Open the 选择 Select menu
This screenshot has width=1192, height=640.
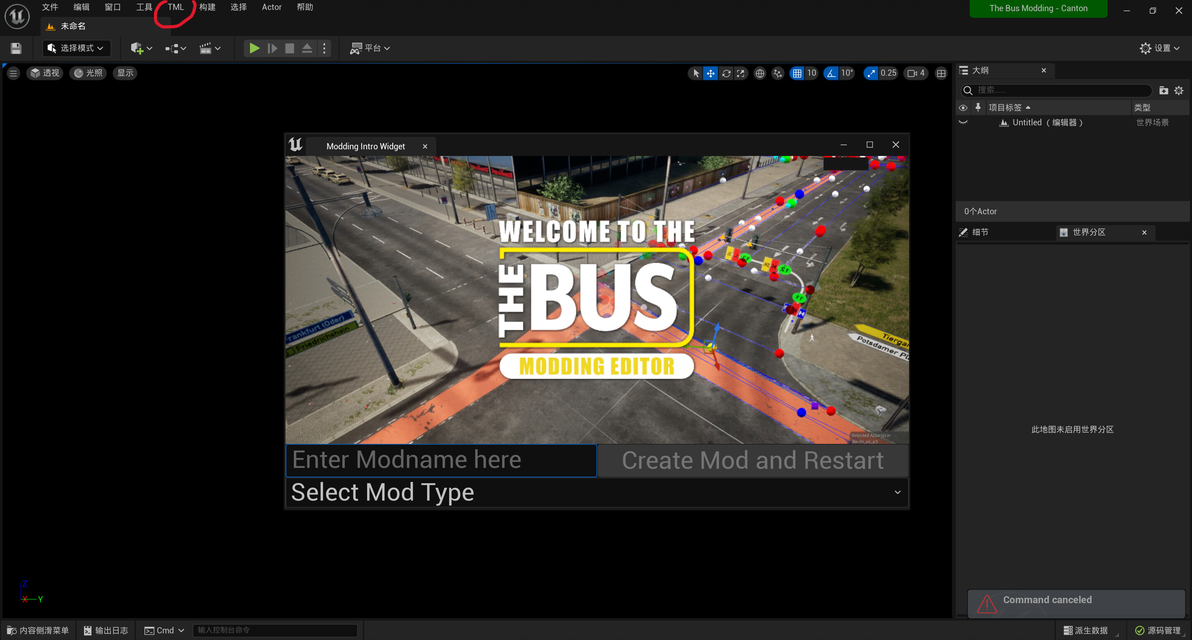tap(239, 7)
